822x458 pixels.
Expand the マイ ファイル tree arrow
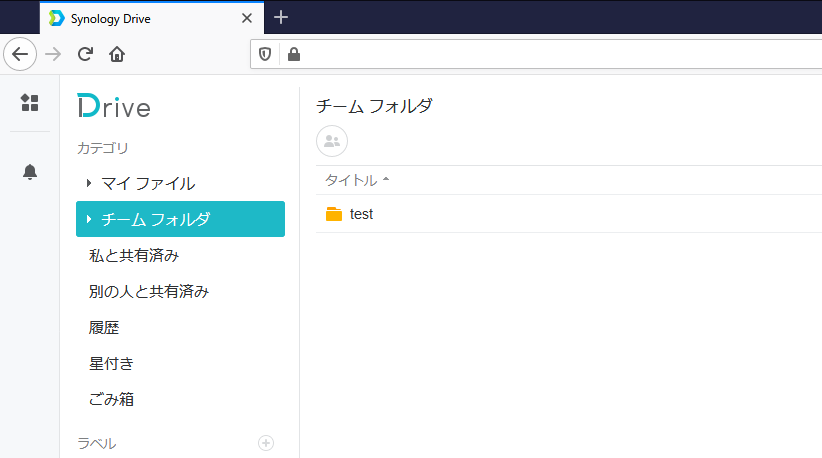89,183
